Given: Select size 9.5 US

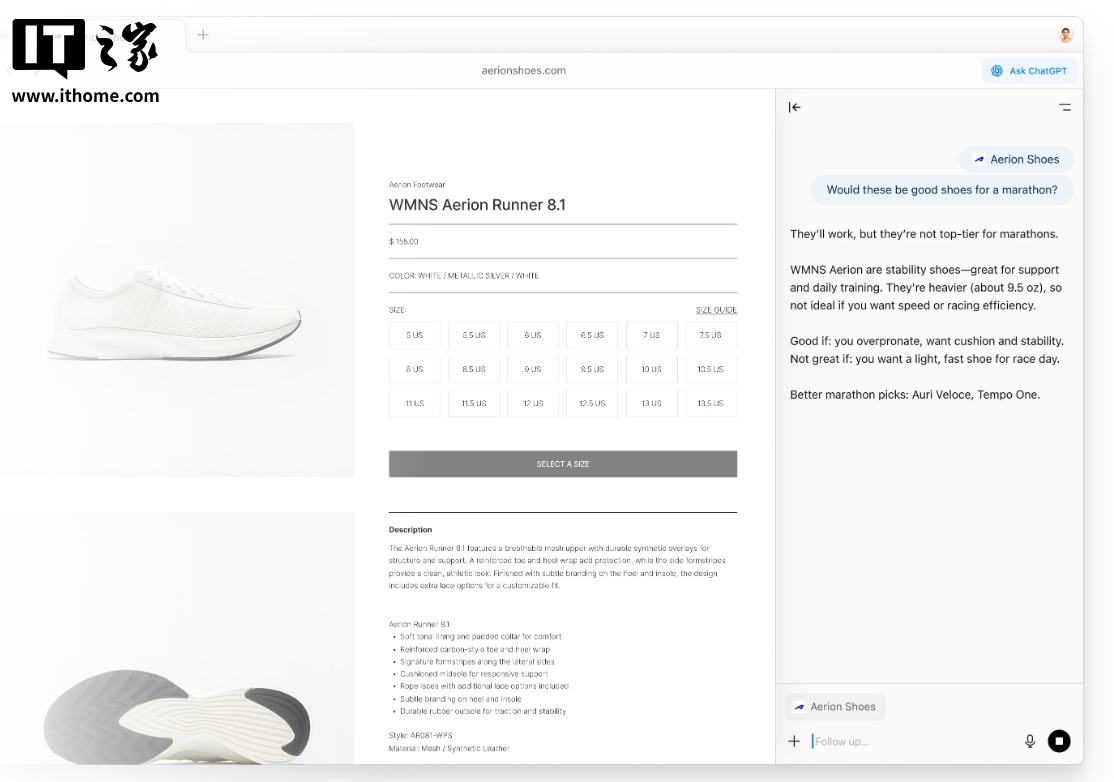Looking at the screenshot, I should (x=592, y=369).
